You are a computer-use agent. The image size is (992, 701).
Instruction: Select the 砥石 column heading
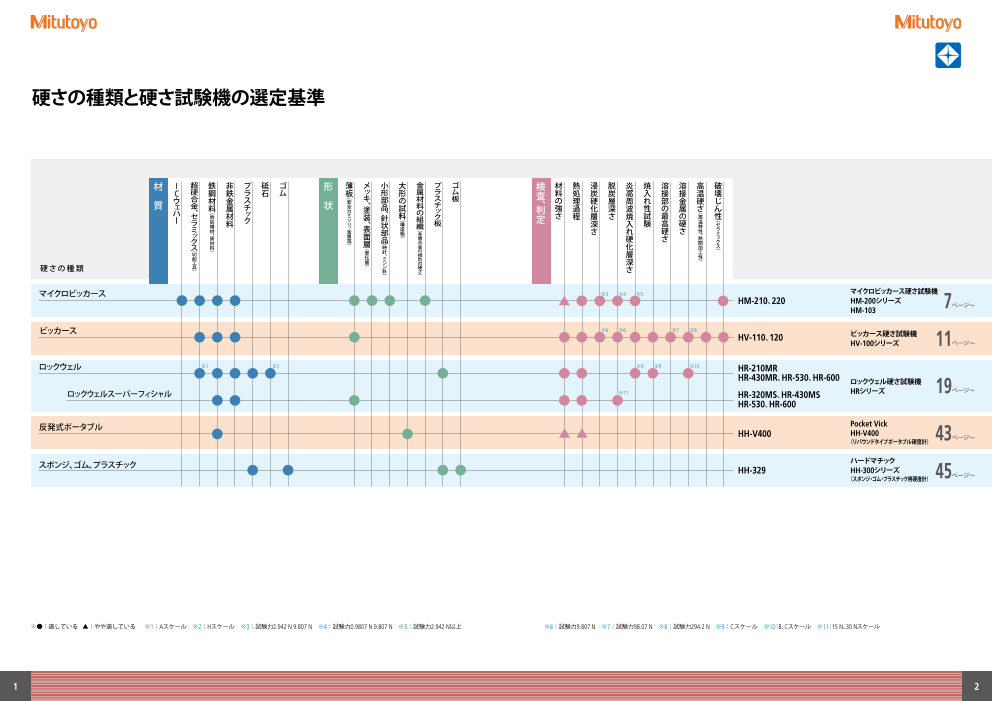265,190
